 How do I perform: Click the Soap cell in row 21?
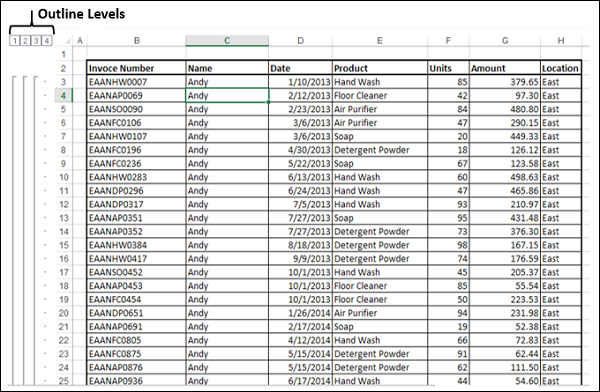click(x=380, y=327)
